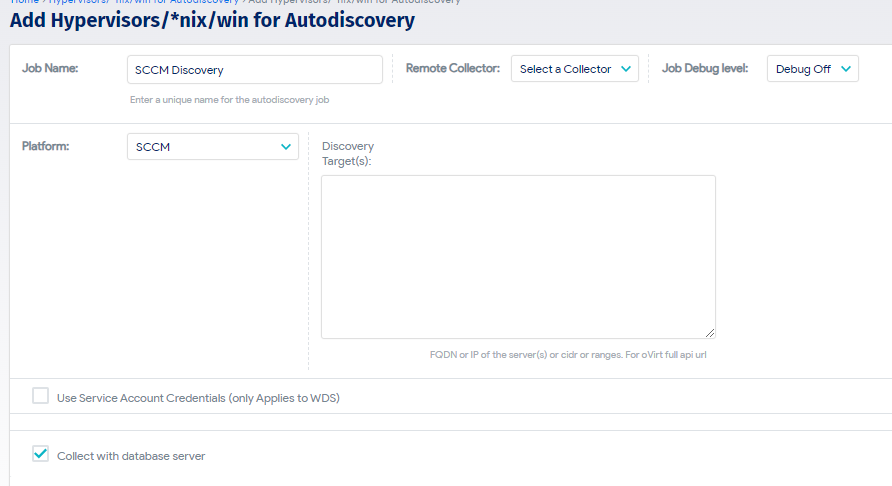Screen dimensions: 892x486
Task: Click the Job Name input field
Action: click(x=255, y=69)
